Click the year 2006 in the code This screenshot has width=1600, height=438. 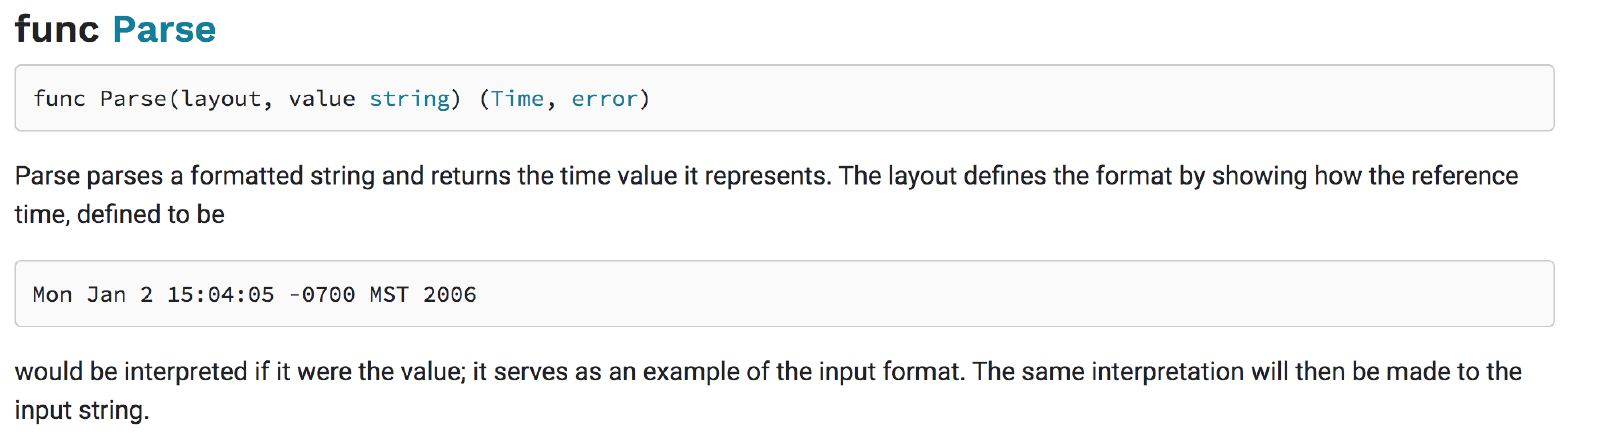(449, 295)
